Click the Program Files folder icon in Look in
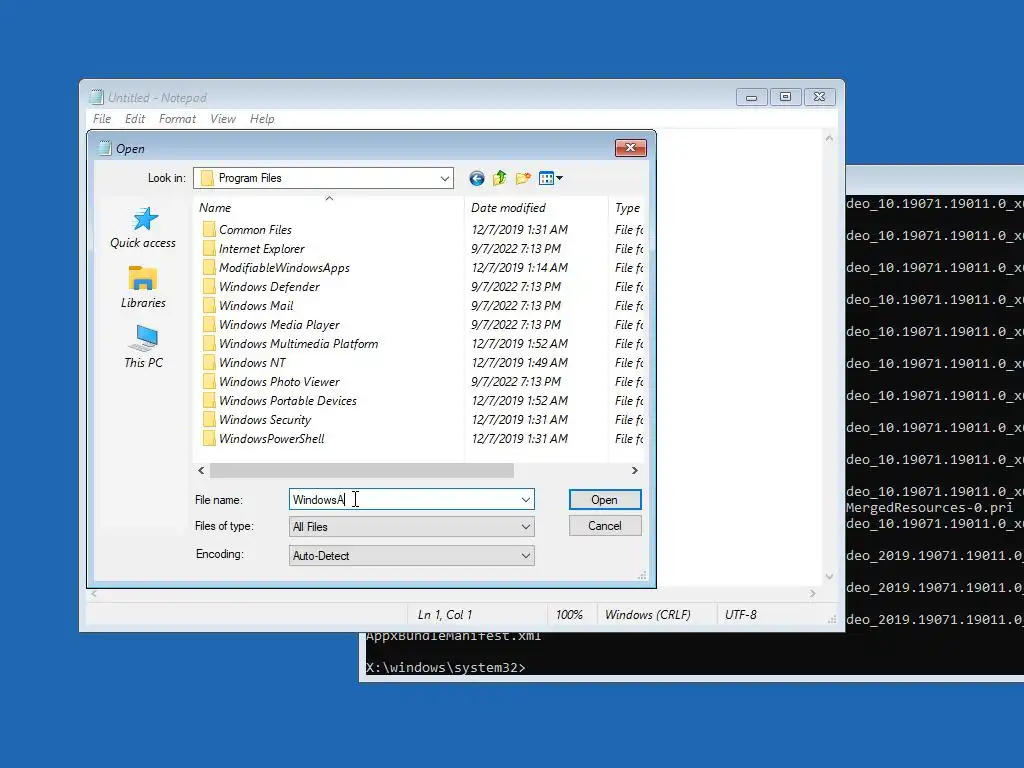 click(x=207, y=178)
